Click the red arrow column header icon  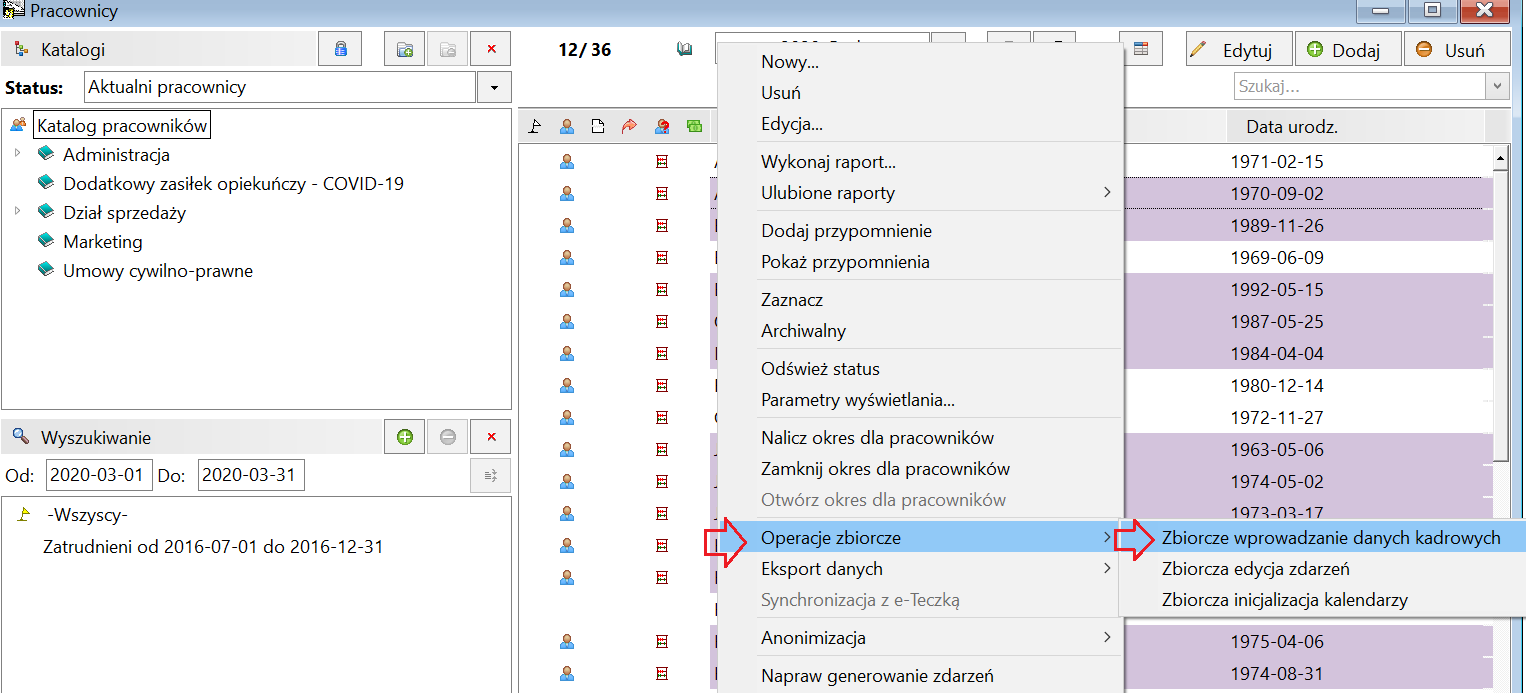(x=629, y=127)
